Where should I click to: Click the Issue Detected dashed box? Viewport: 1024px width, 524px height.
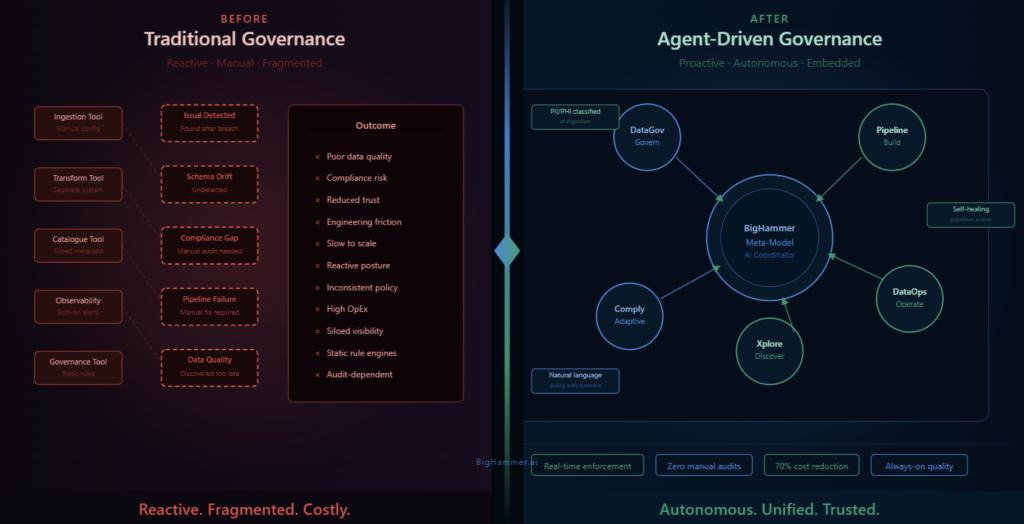(210, 123)
